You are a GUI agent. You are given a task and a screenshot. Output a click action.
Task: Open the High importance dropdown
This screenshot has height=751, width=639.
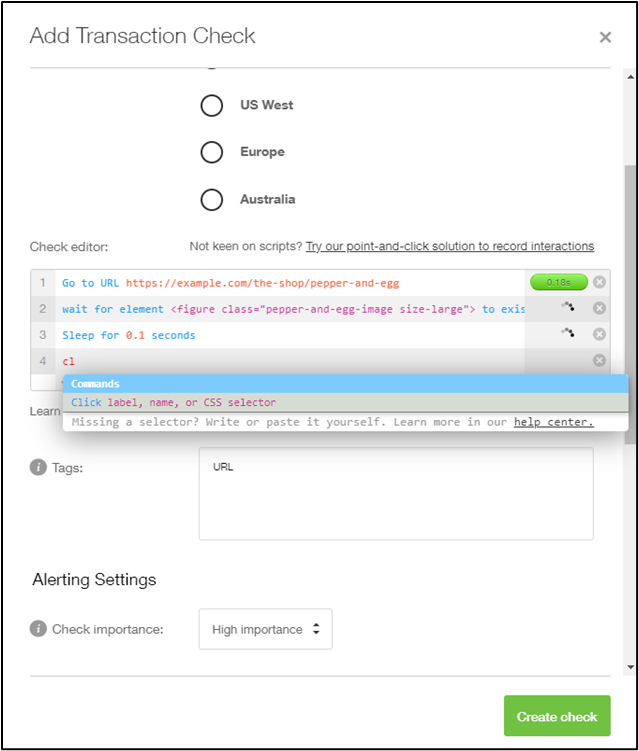click(x=265, y=629)
